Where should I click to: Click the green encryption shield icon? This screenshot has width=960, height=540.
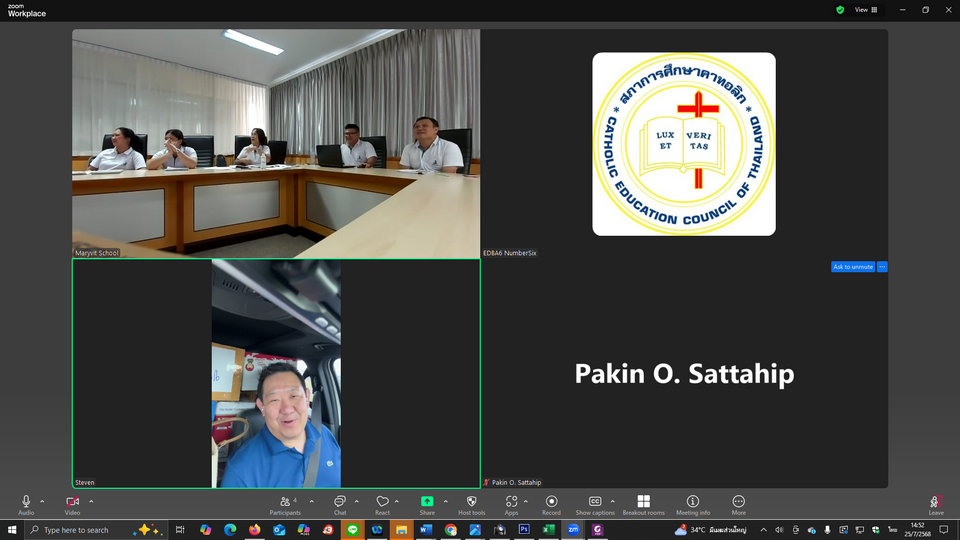(840, 10)
